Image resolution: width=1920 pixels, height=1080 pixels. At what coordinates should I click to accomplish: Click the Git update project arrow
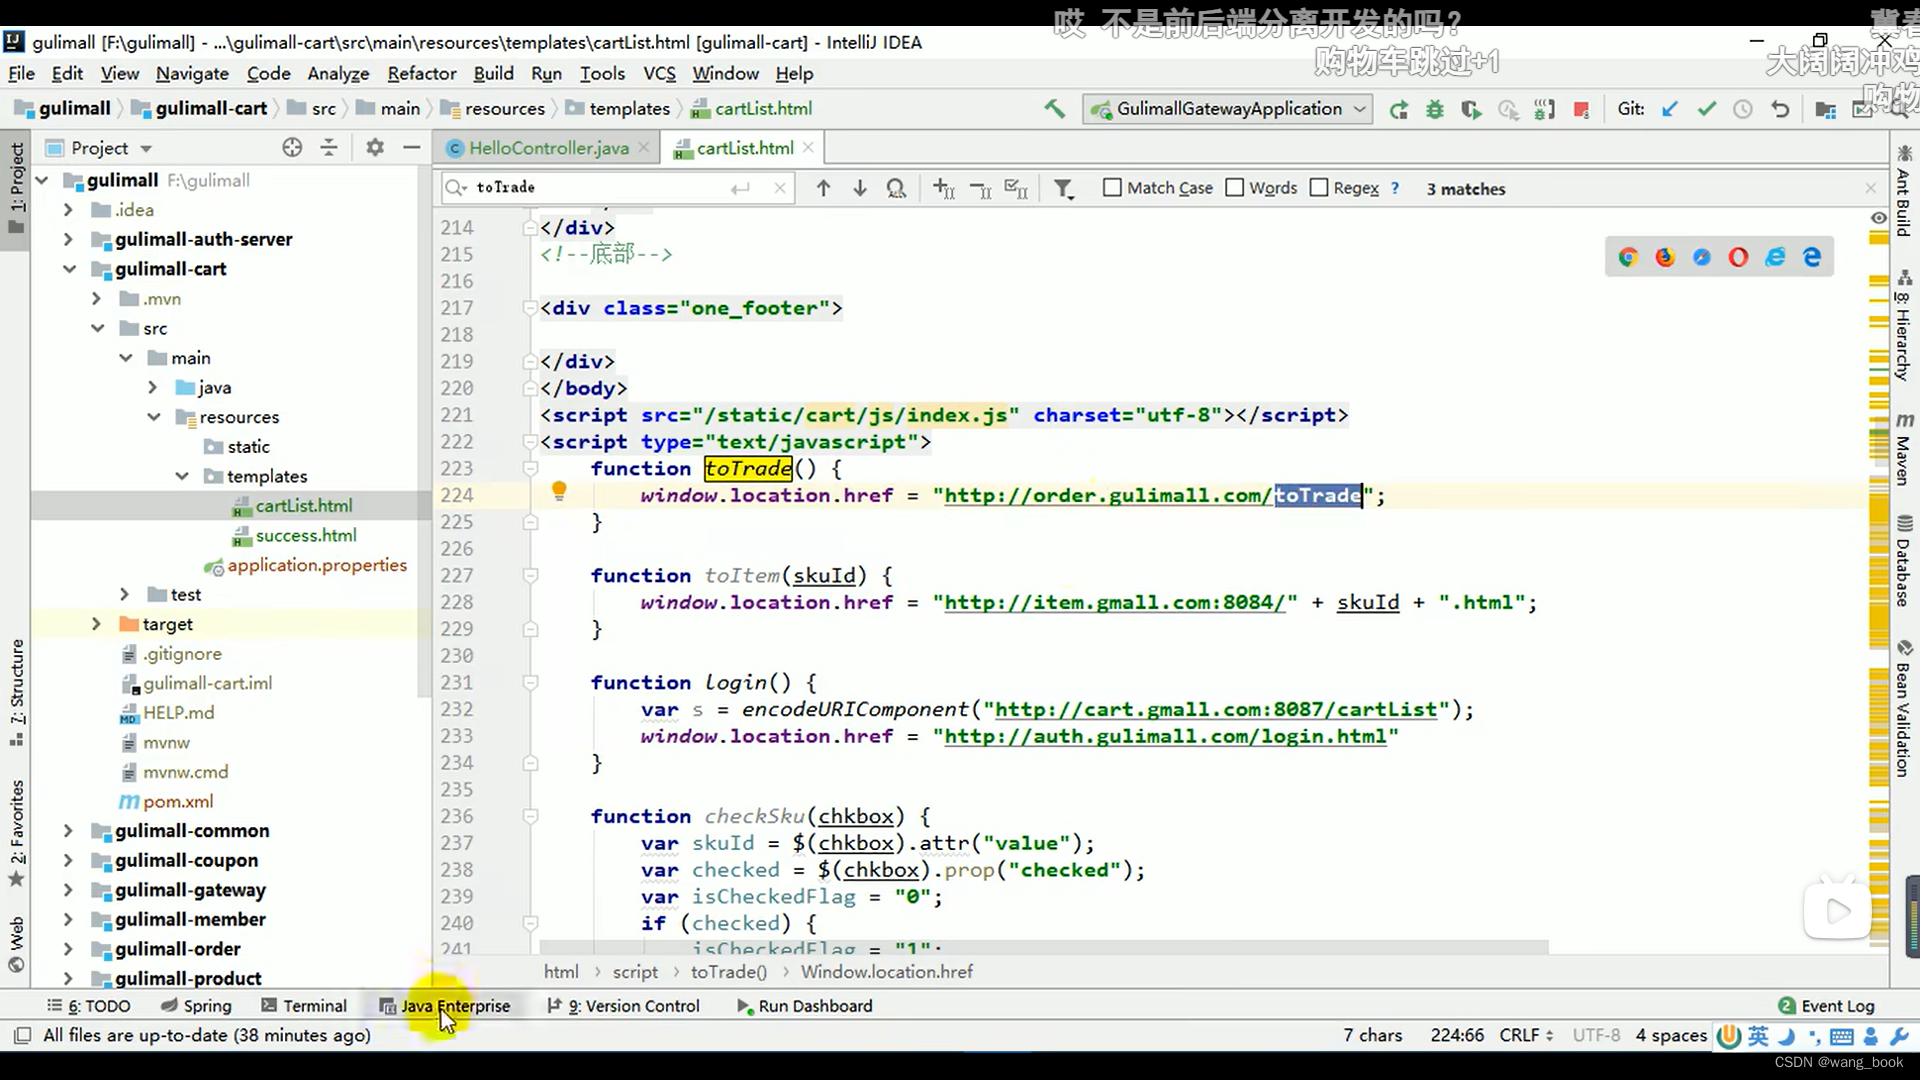click(x=1669, y=110)
